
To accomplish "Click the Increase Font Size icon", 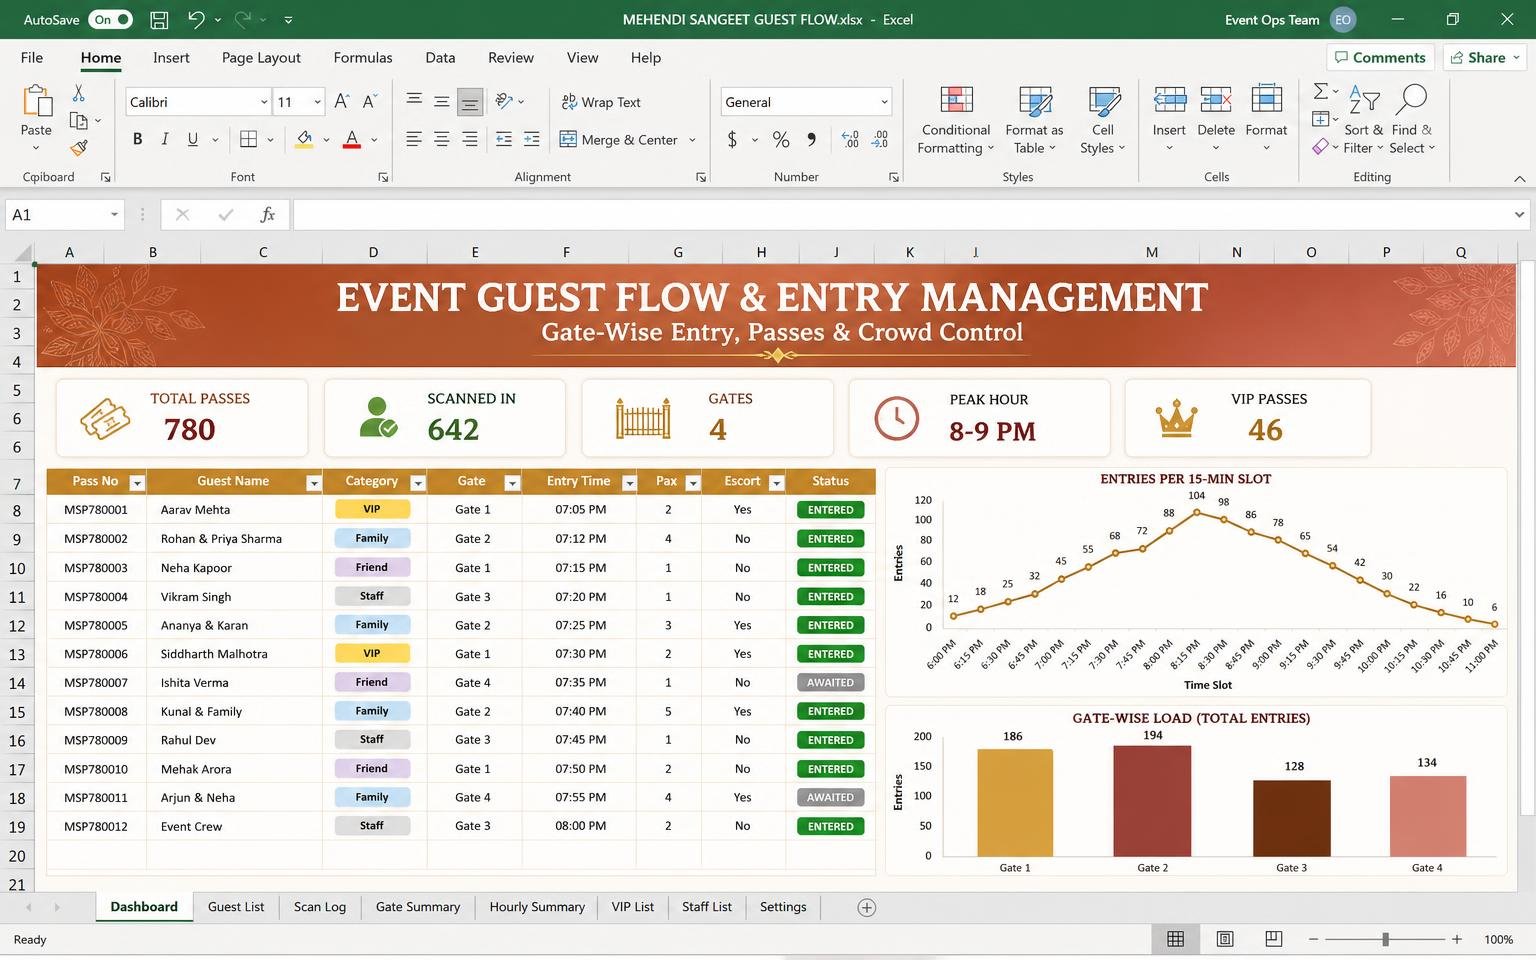I will point(342,101).
